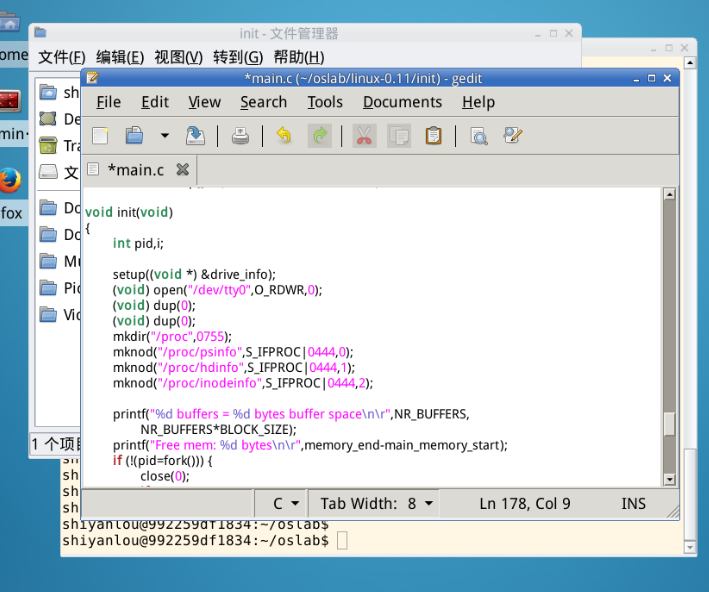The image size is (709, 592).
Task: Open the C language selector in status bar
Action: (281, 504)
